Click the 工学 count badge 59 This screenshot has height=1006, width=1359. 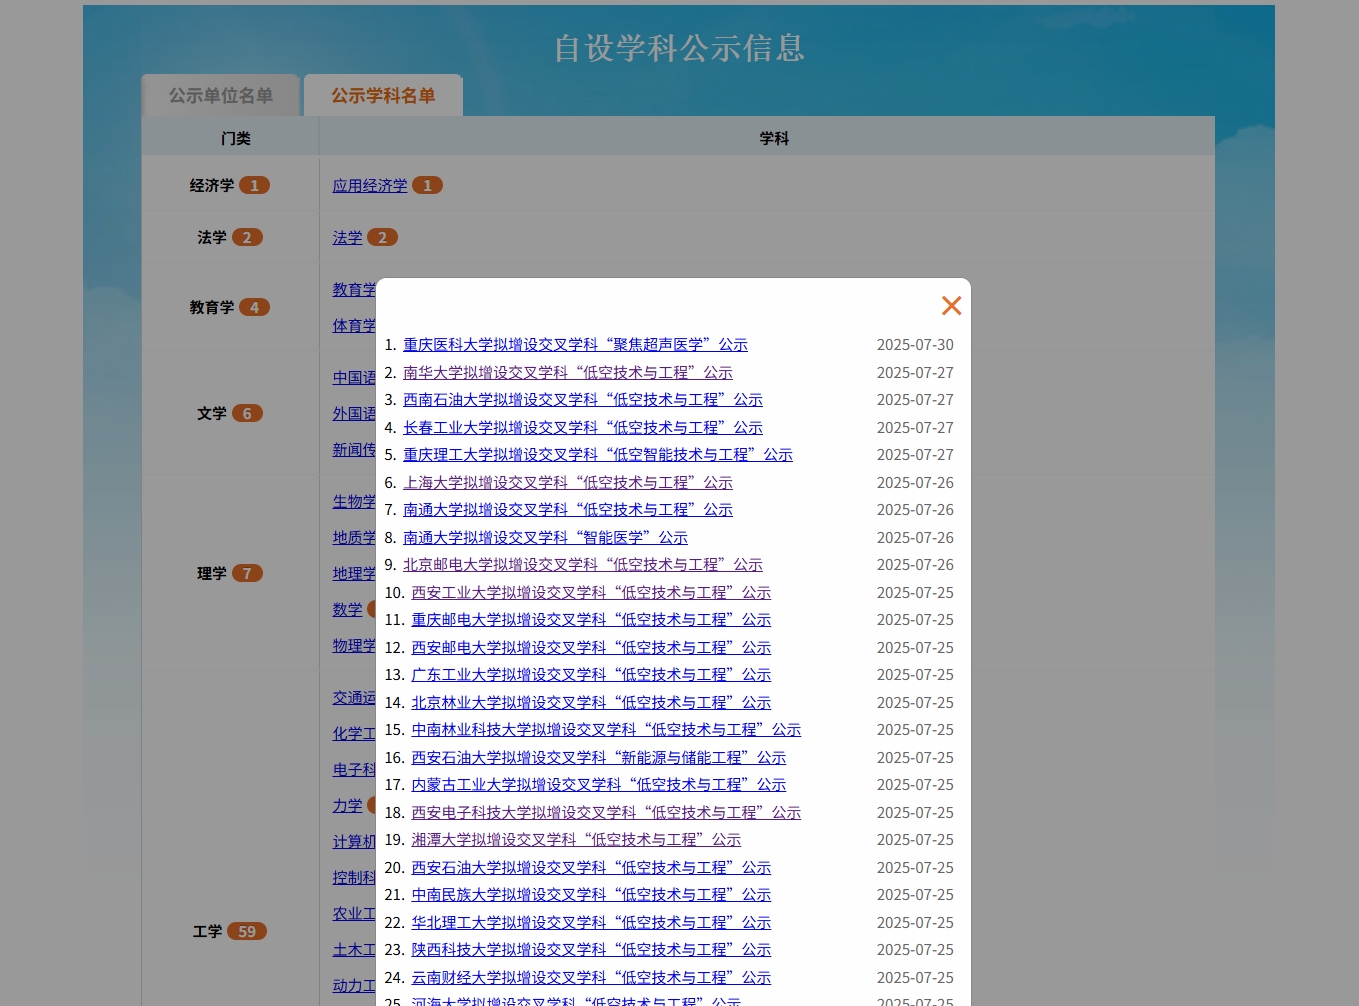[247, 932]
